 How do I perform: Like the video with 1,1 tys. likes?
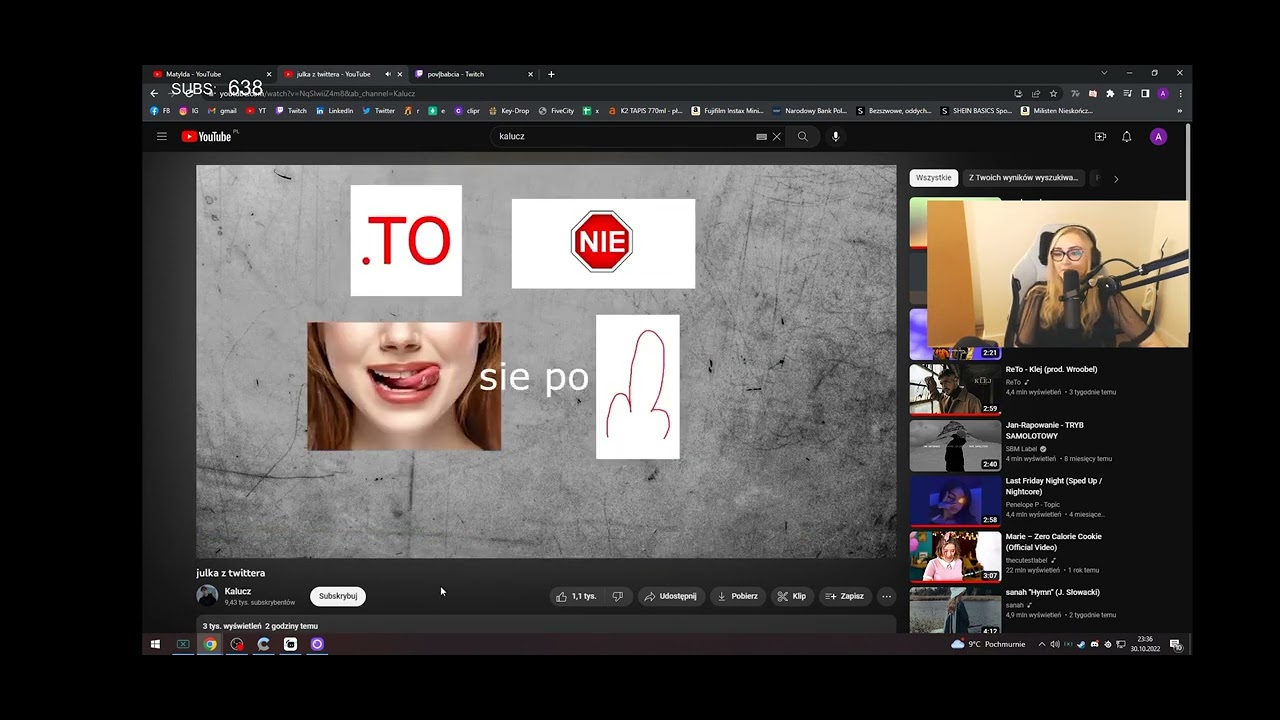(x=576, y=596)
